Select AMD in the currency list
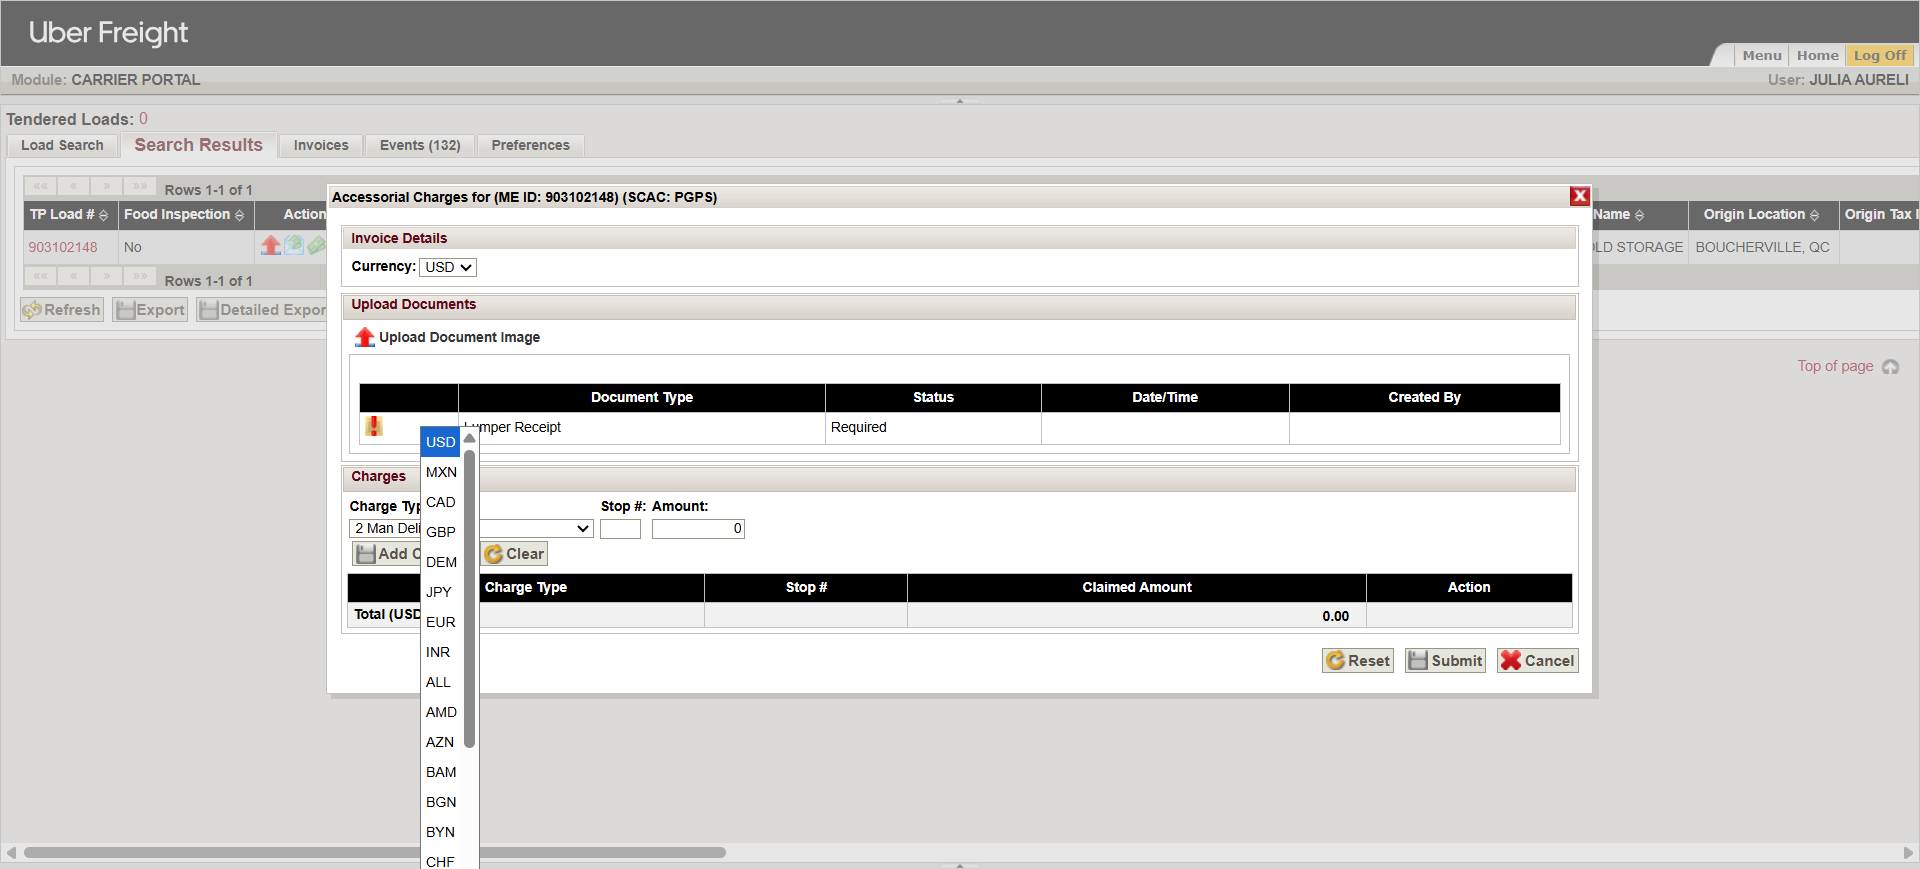This screenshot has width=1920, height=869. click(x=440, y=712)
